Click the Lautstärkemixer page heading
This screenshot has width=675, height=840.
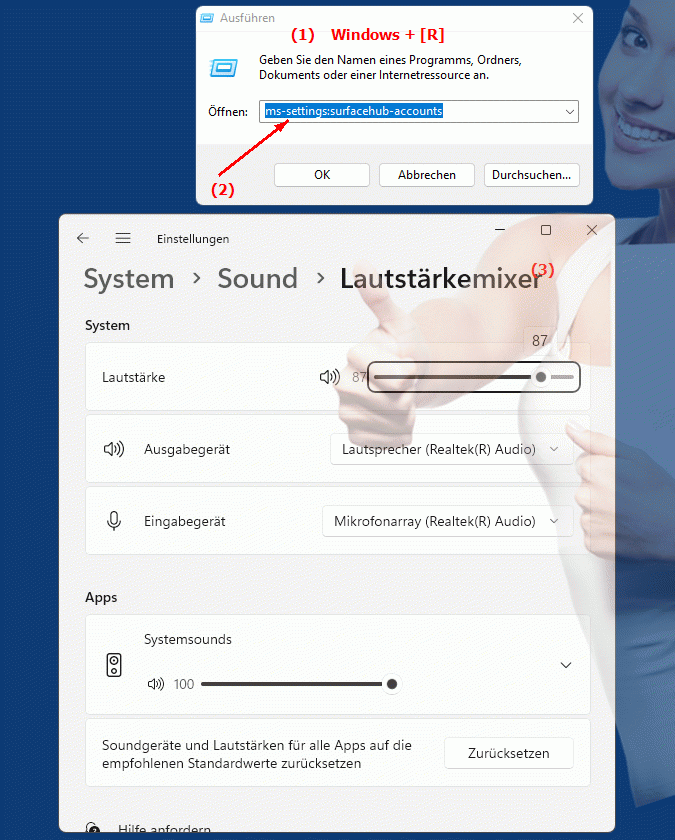441,279
